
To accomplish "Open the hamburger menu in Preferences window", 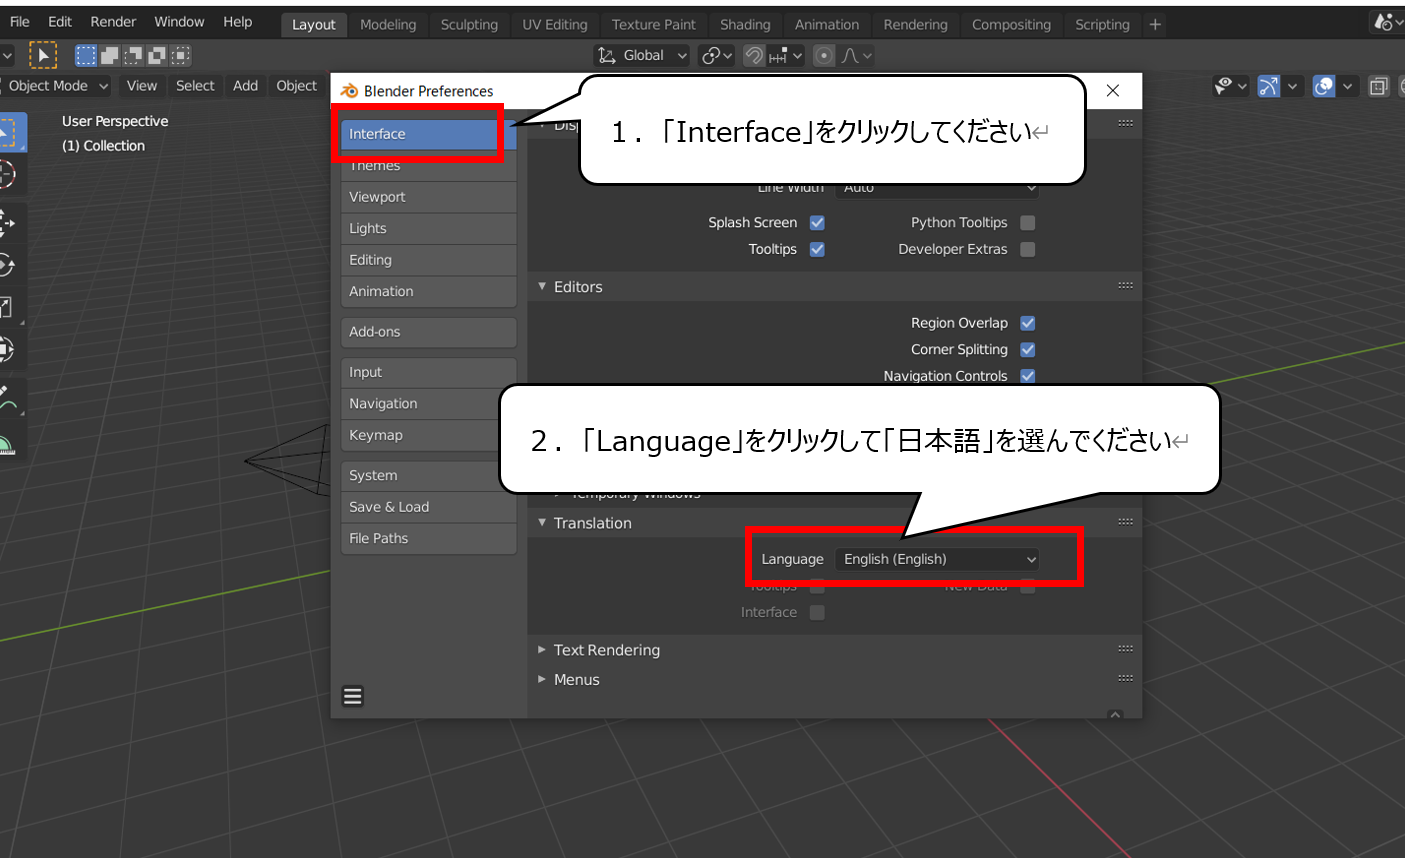I will pyautogui.click(x=353, y=696).
